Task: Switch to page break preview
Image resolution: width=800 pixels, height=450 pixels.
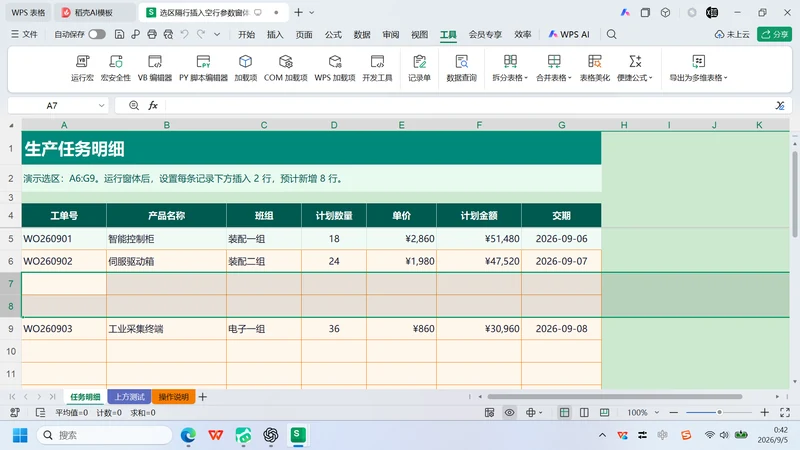Action: coord(604,412)
